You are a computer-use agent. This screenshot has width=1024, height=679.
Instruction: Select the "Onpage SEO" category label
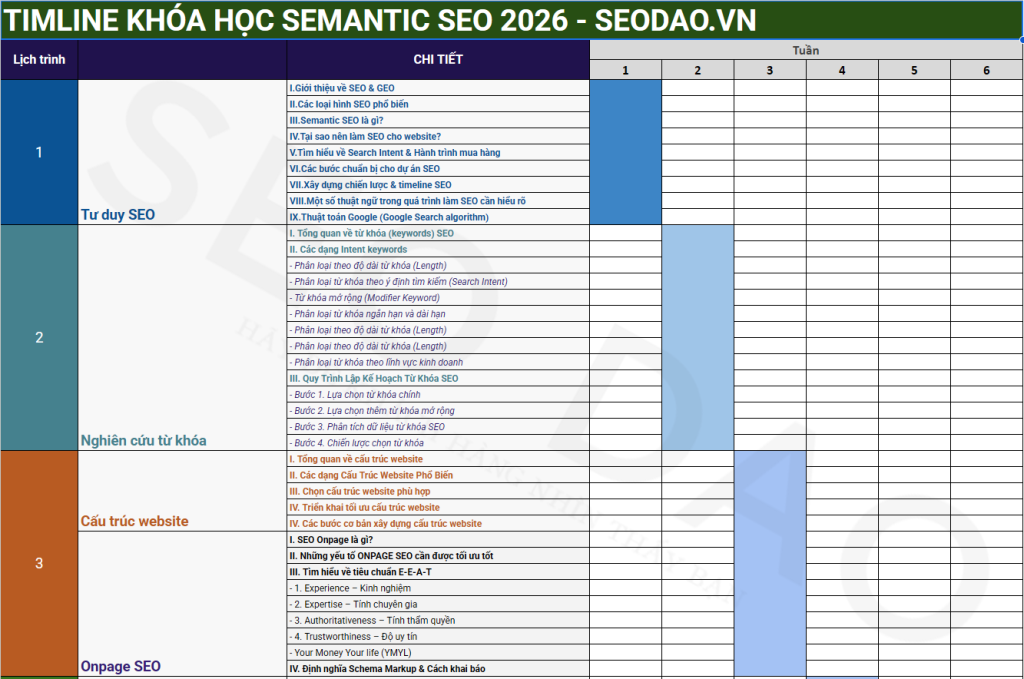click(120, 666)
